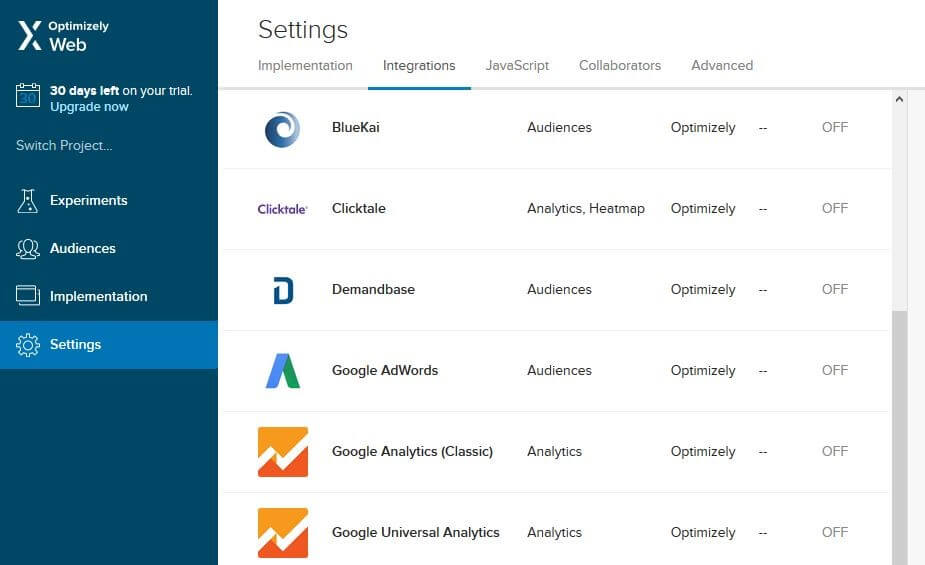Click the BlueKai logo icon
Screen dimensions: 925x565
pyautogui.click(x=283, y=129)
